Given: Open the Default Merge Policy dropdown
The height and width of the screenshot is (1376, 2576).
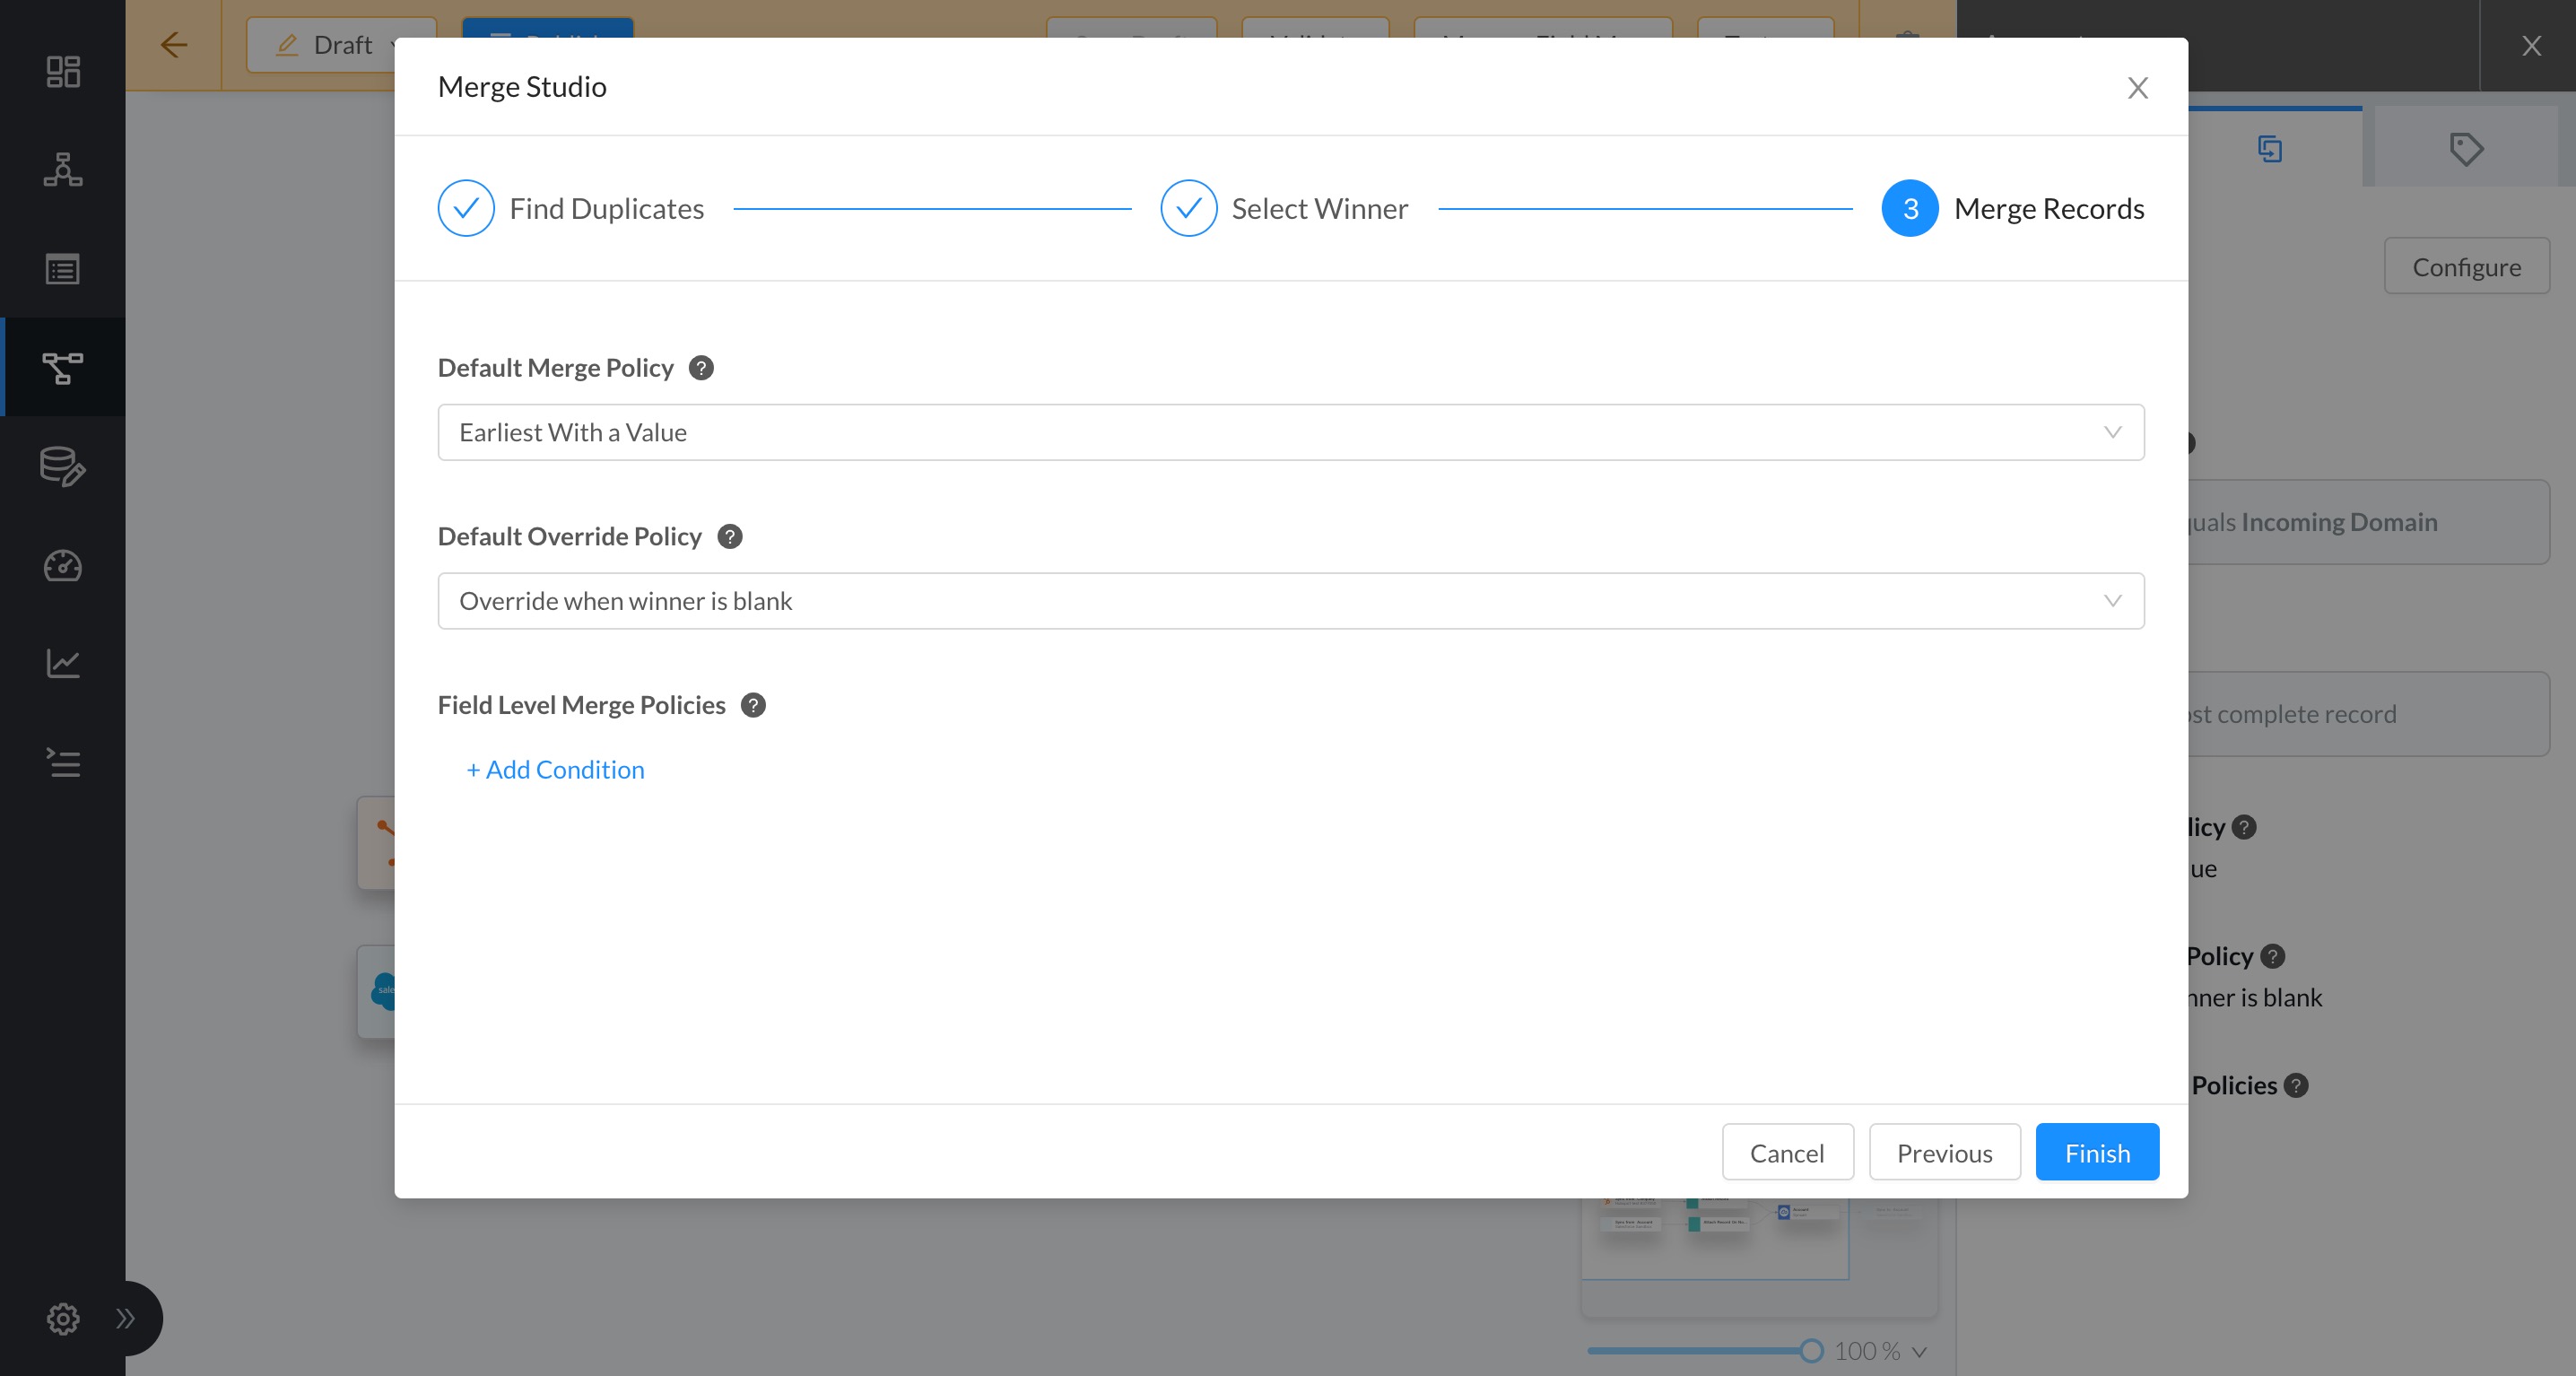Looking at the screenshot, I should (x=1290, y=432).
